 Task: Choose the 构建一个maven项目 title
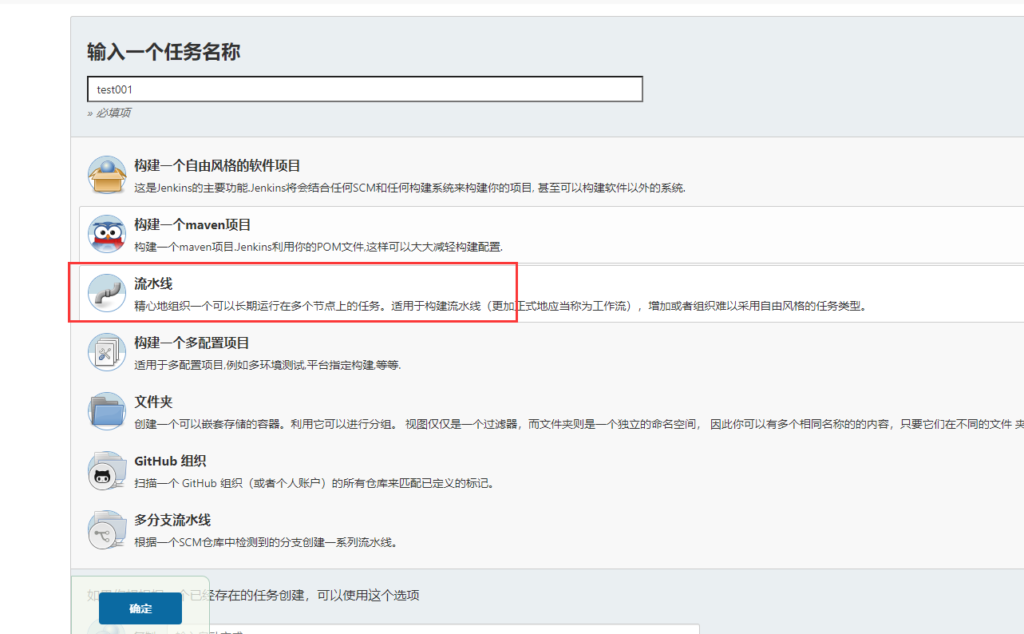(193, 225)
